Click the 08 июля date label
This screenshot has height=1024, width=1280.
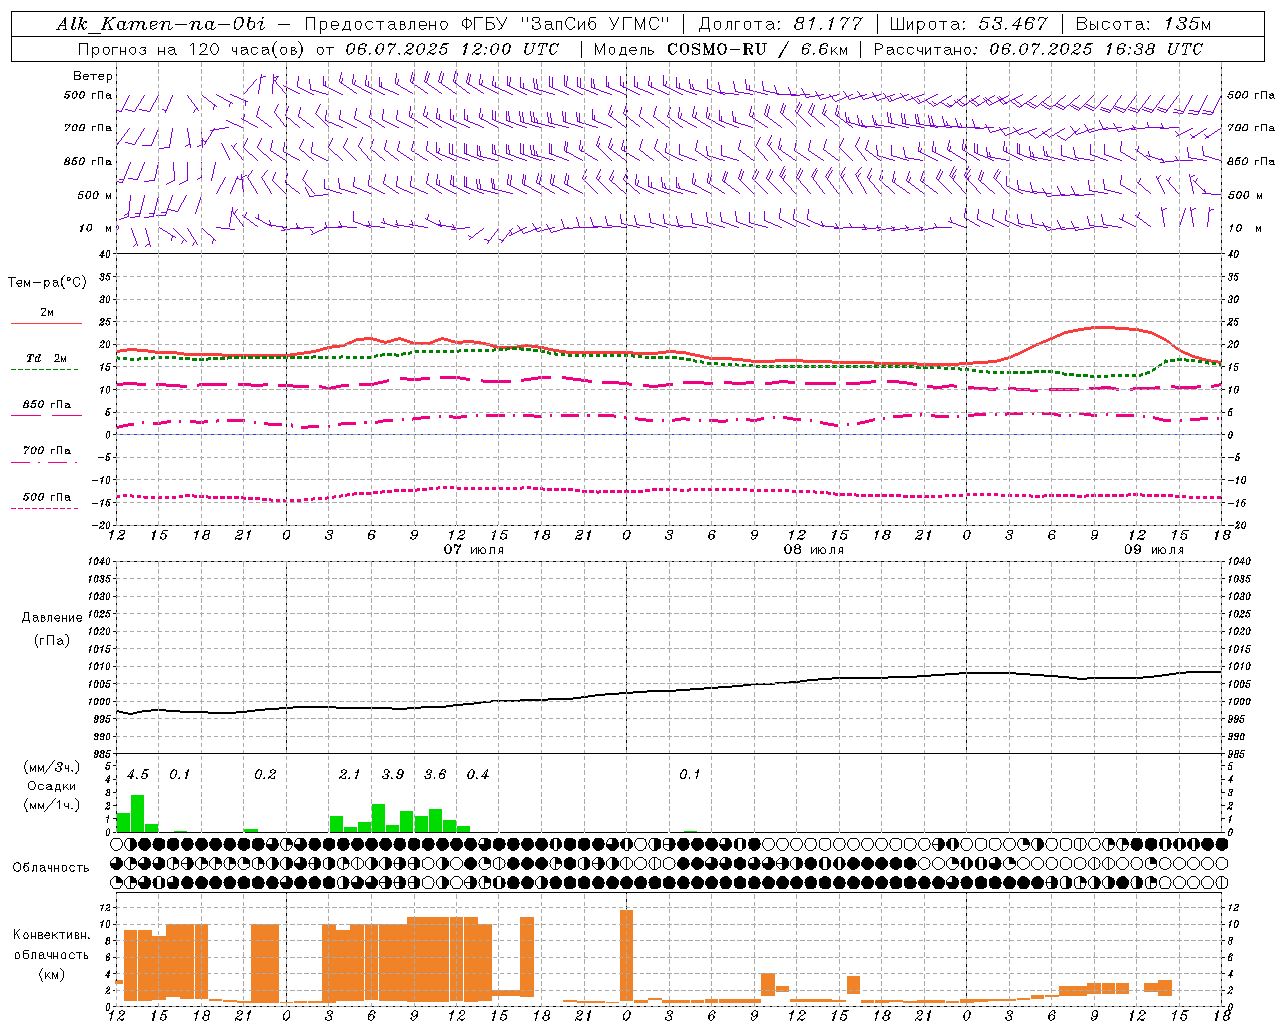pos(813,550)
